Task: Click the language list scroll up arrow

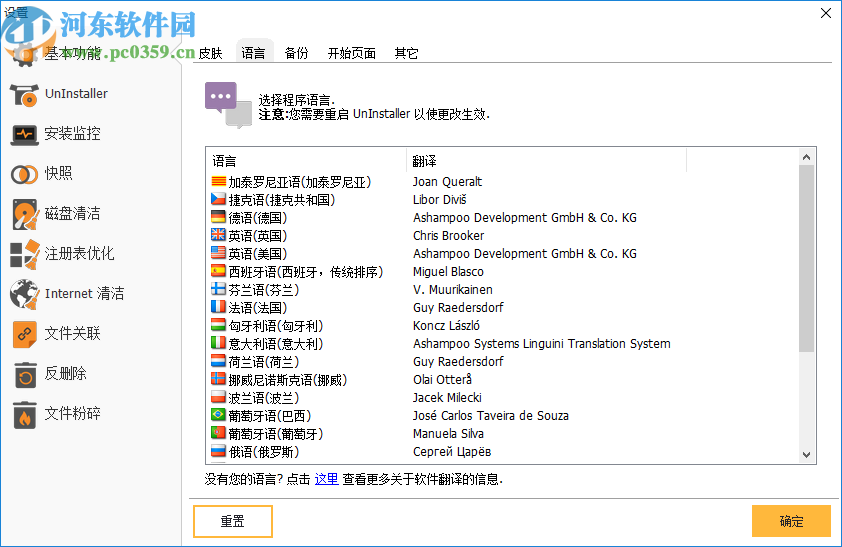Action: [806, 157]
